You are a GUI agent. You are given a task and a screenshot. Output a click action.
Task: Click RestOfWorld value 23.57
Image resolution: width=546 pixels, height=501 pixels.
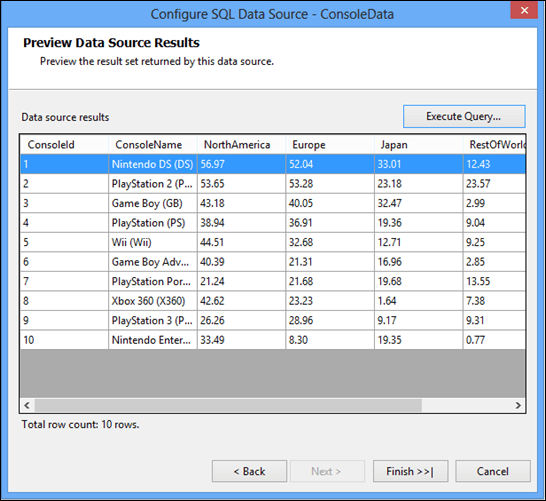tap(494, 183)
